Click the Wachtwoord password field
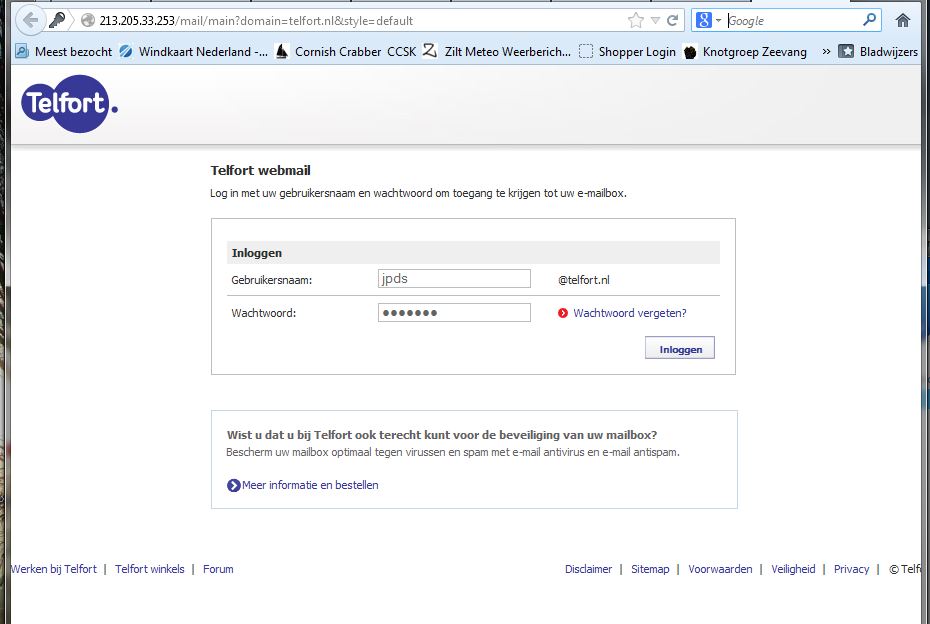This screenshot has height=624, width=930. pos(454,313)
